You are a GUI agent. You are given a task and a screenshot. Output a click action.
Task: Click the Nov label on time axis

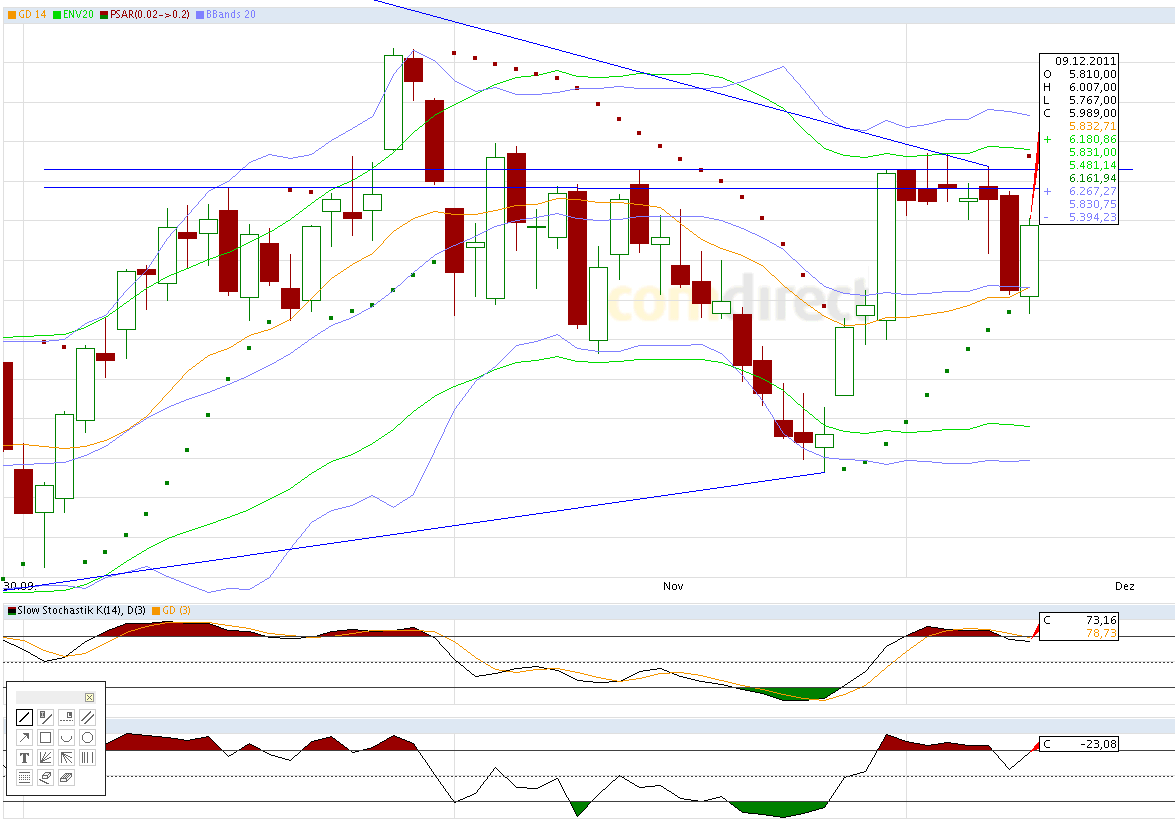pyautogui.click(x=672, y=587)
